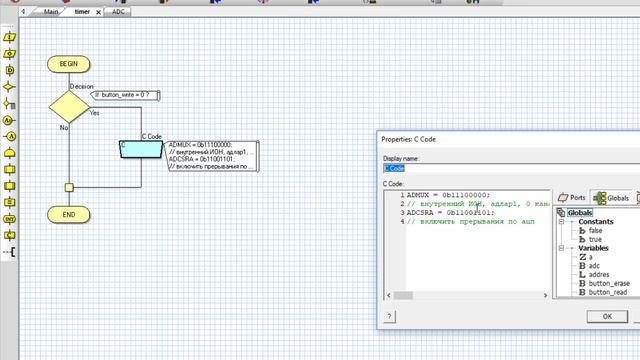Select the 'false' constant in the tree
The height and width of the screenshot is (360, 640).
pyautogui.click(x=596, y=231)
